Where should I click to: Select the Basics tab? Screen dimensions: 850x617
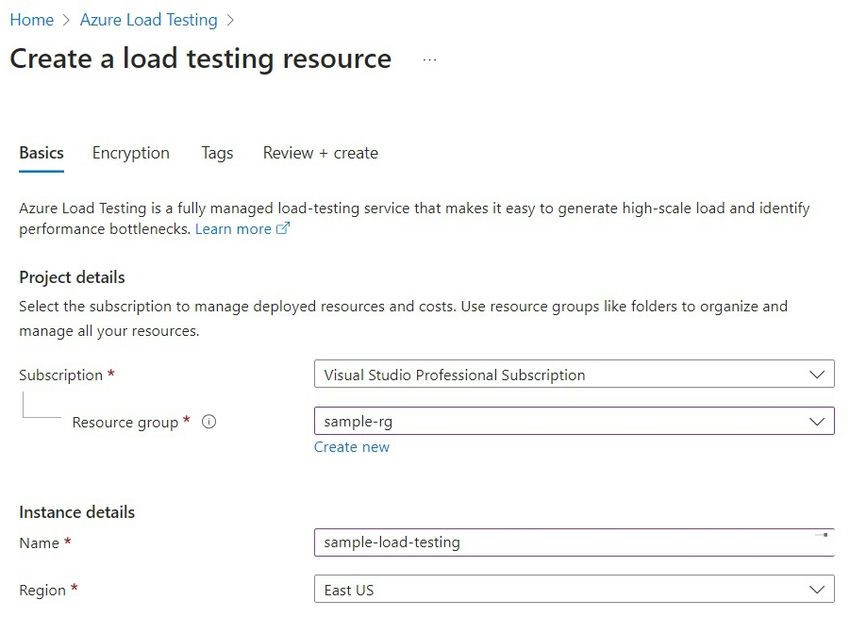point(40,153)
